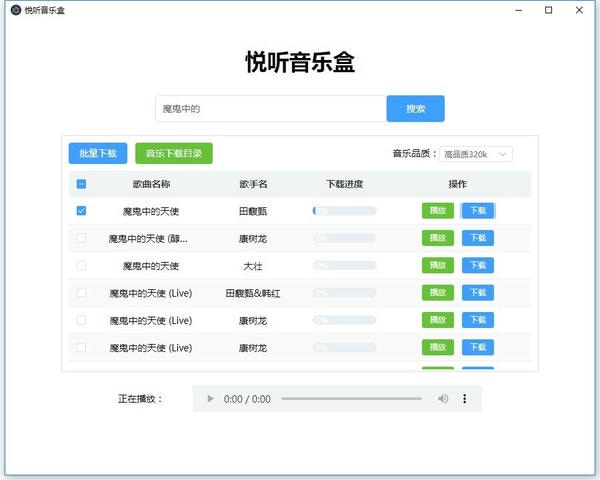Check the 魔鬼中的天使 (醇... row checkbox
The height and width of the screenshot is (480, 600).
coord(81,238)
